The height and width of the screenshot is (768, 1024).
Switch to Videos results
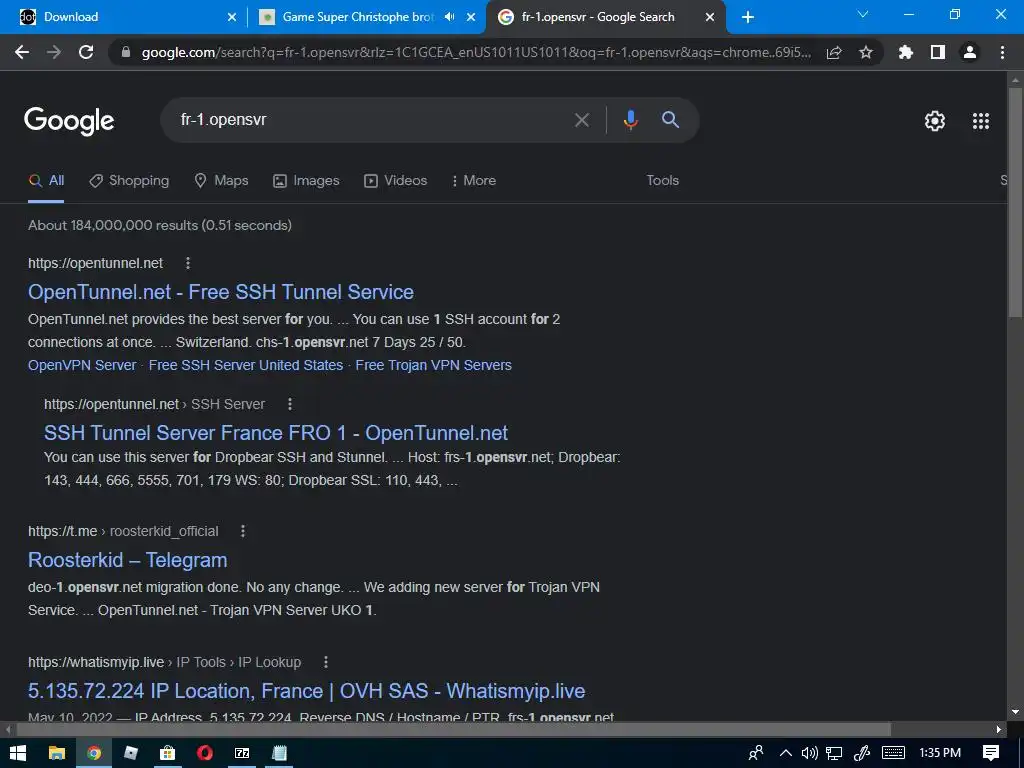pyautogui.click(x=395, y=180)
